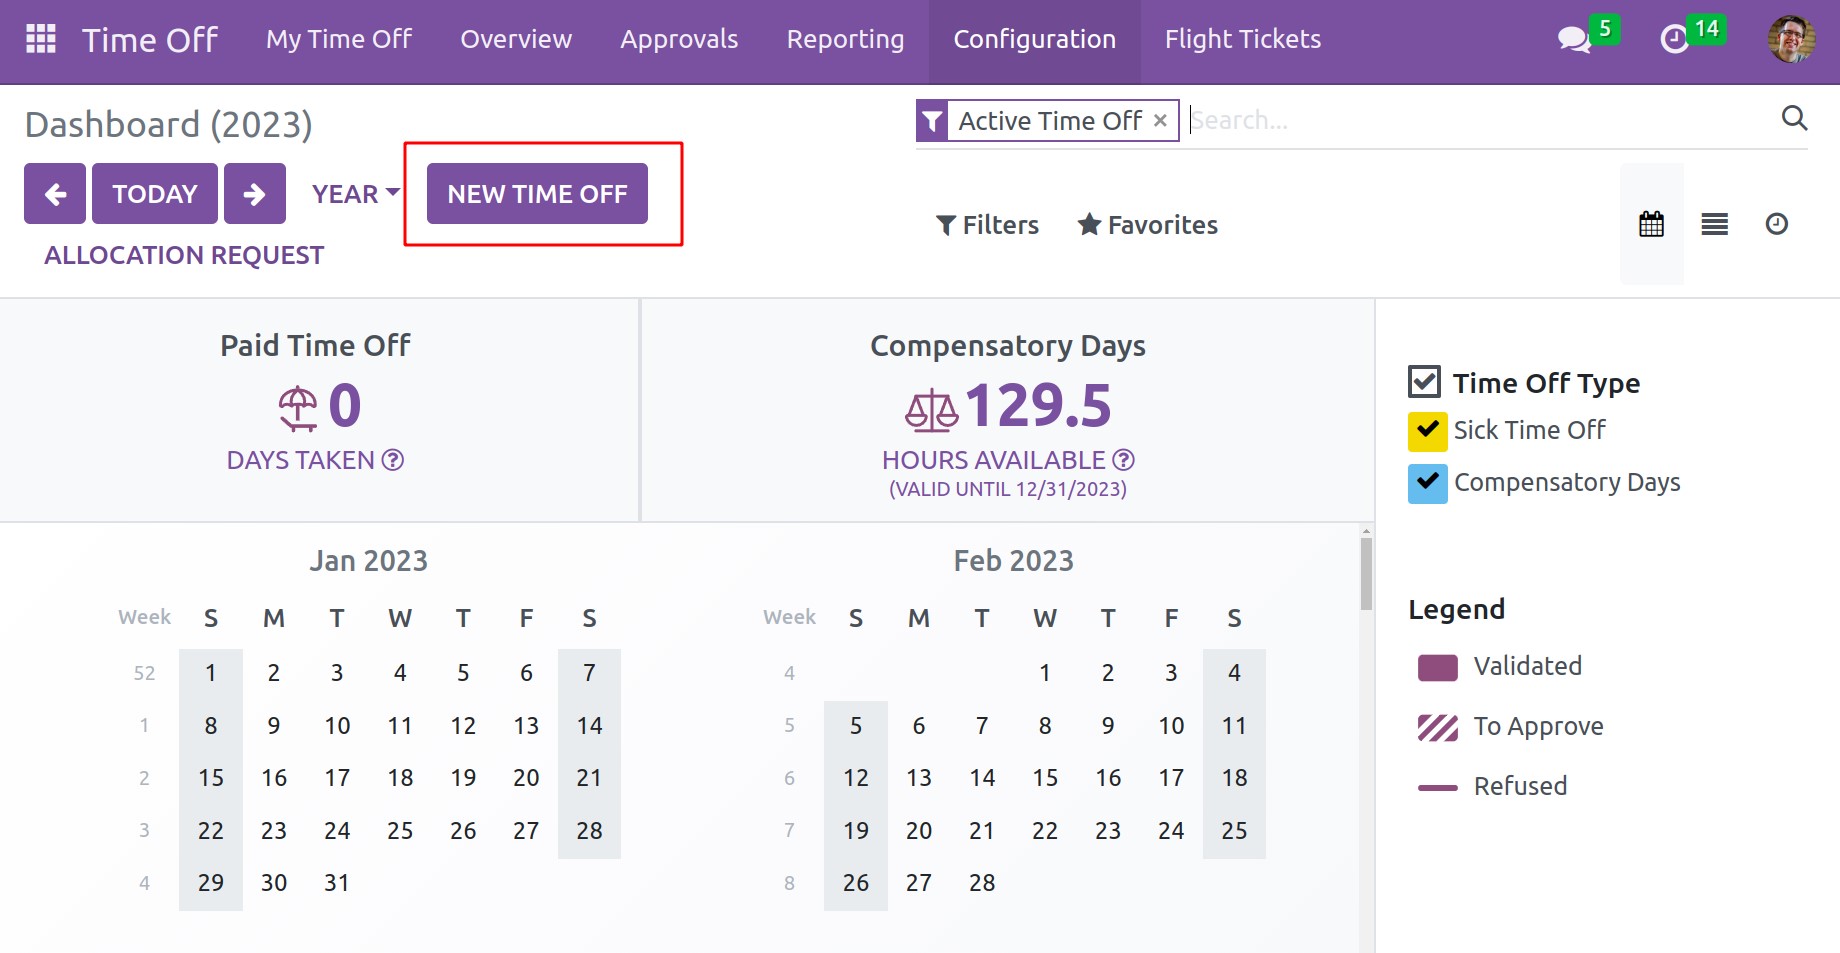Go to previous year with left arrow
1840x953 pixels.
click(x=55, y=194)
